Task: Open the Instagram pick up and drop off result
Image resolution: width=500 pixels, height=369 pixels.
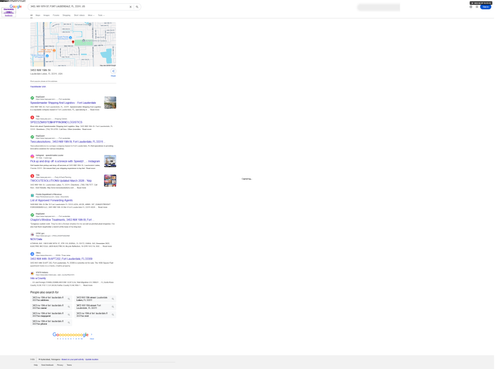Action: (x=65, y=161)
